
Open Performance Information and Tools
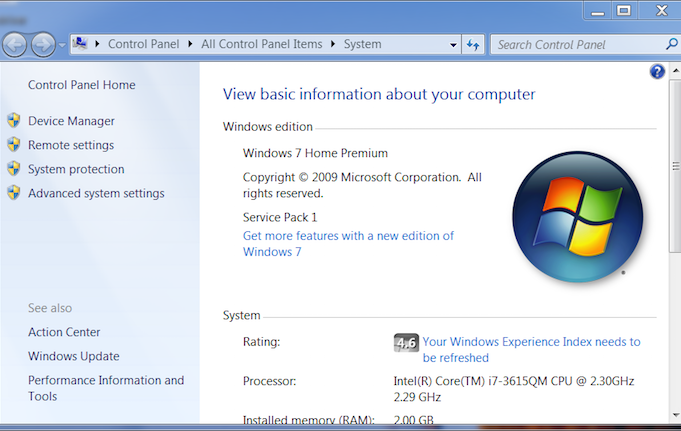(106, 388)
